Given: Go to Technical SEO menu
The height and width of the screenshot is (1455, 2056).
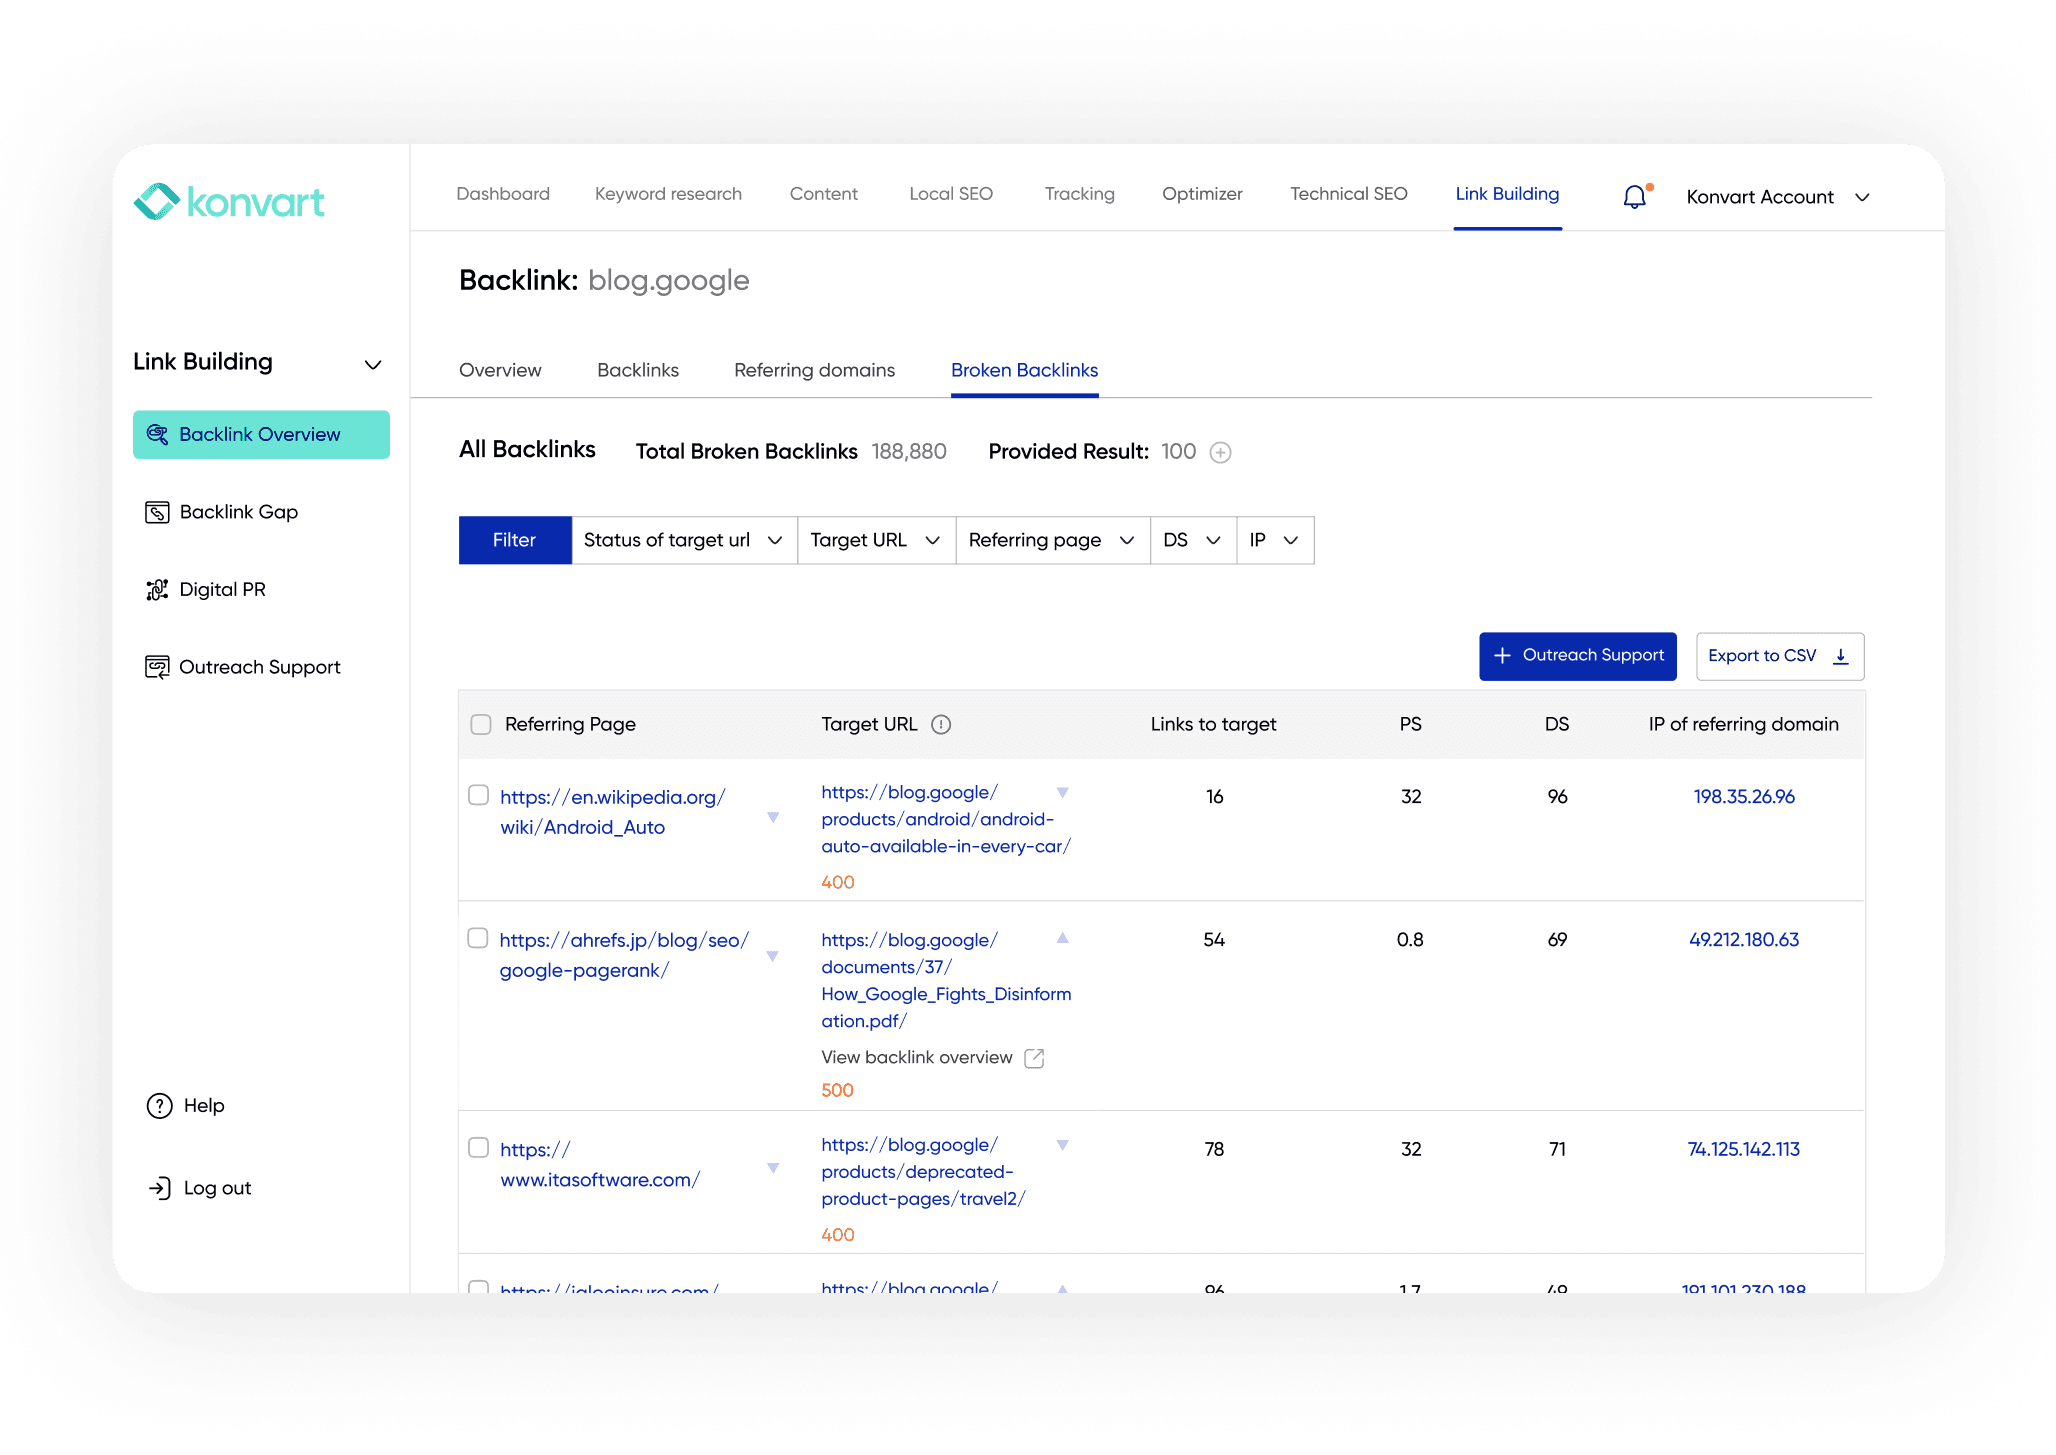Looking at the screenshot, I should coord(1348,194).
